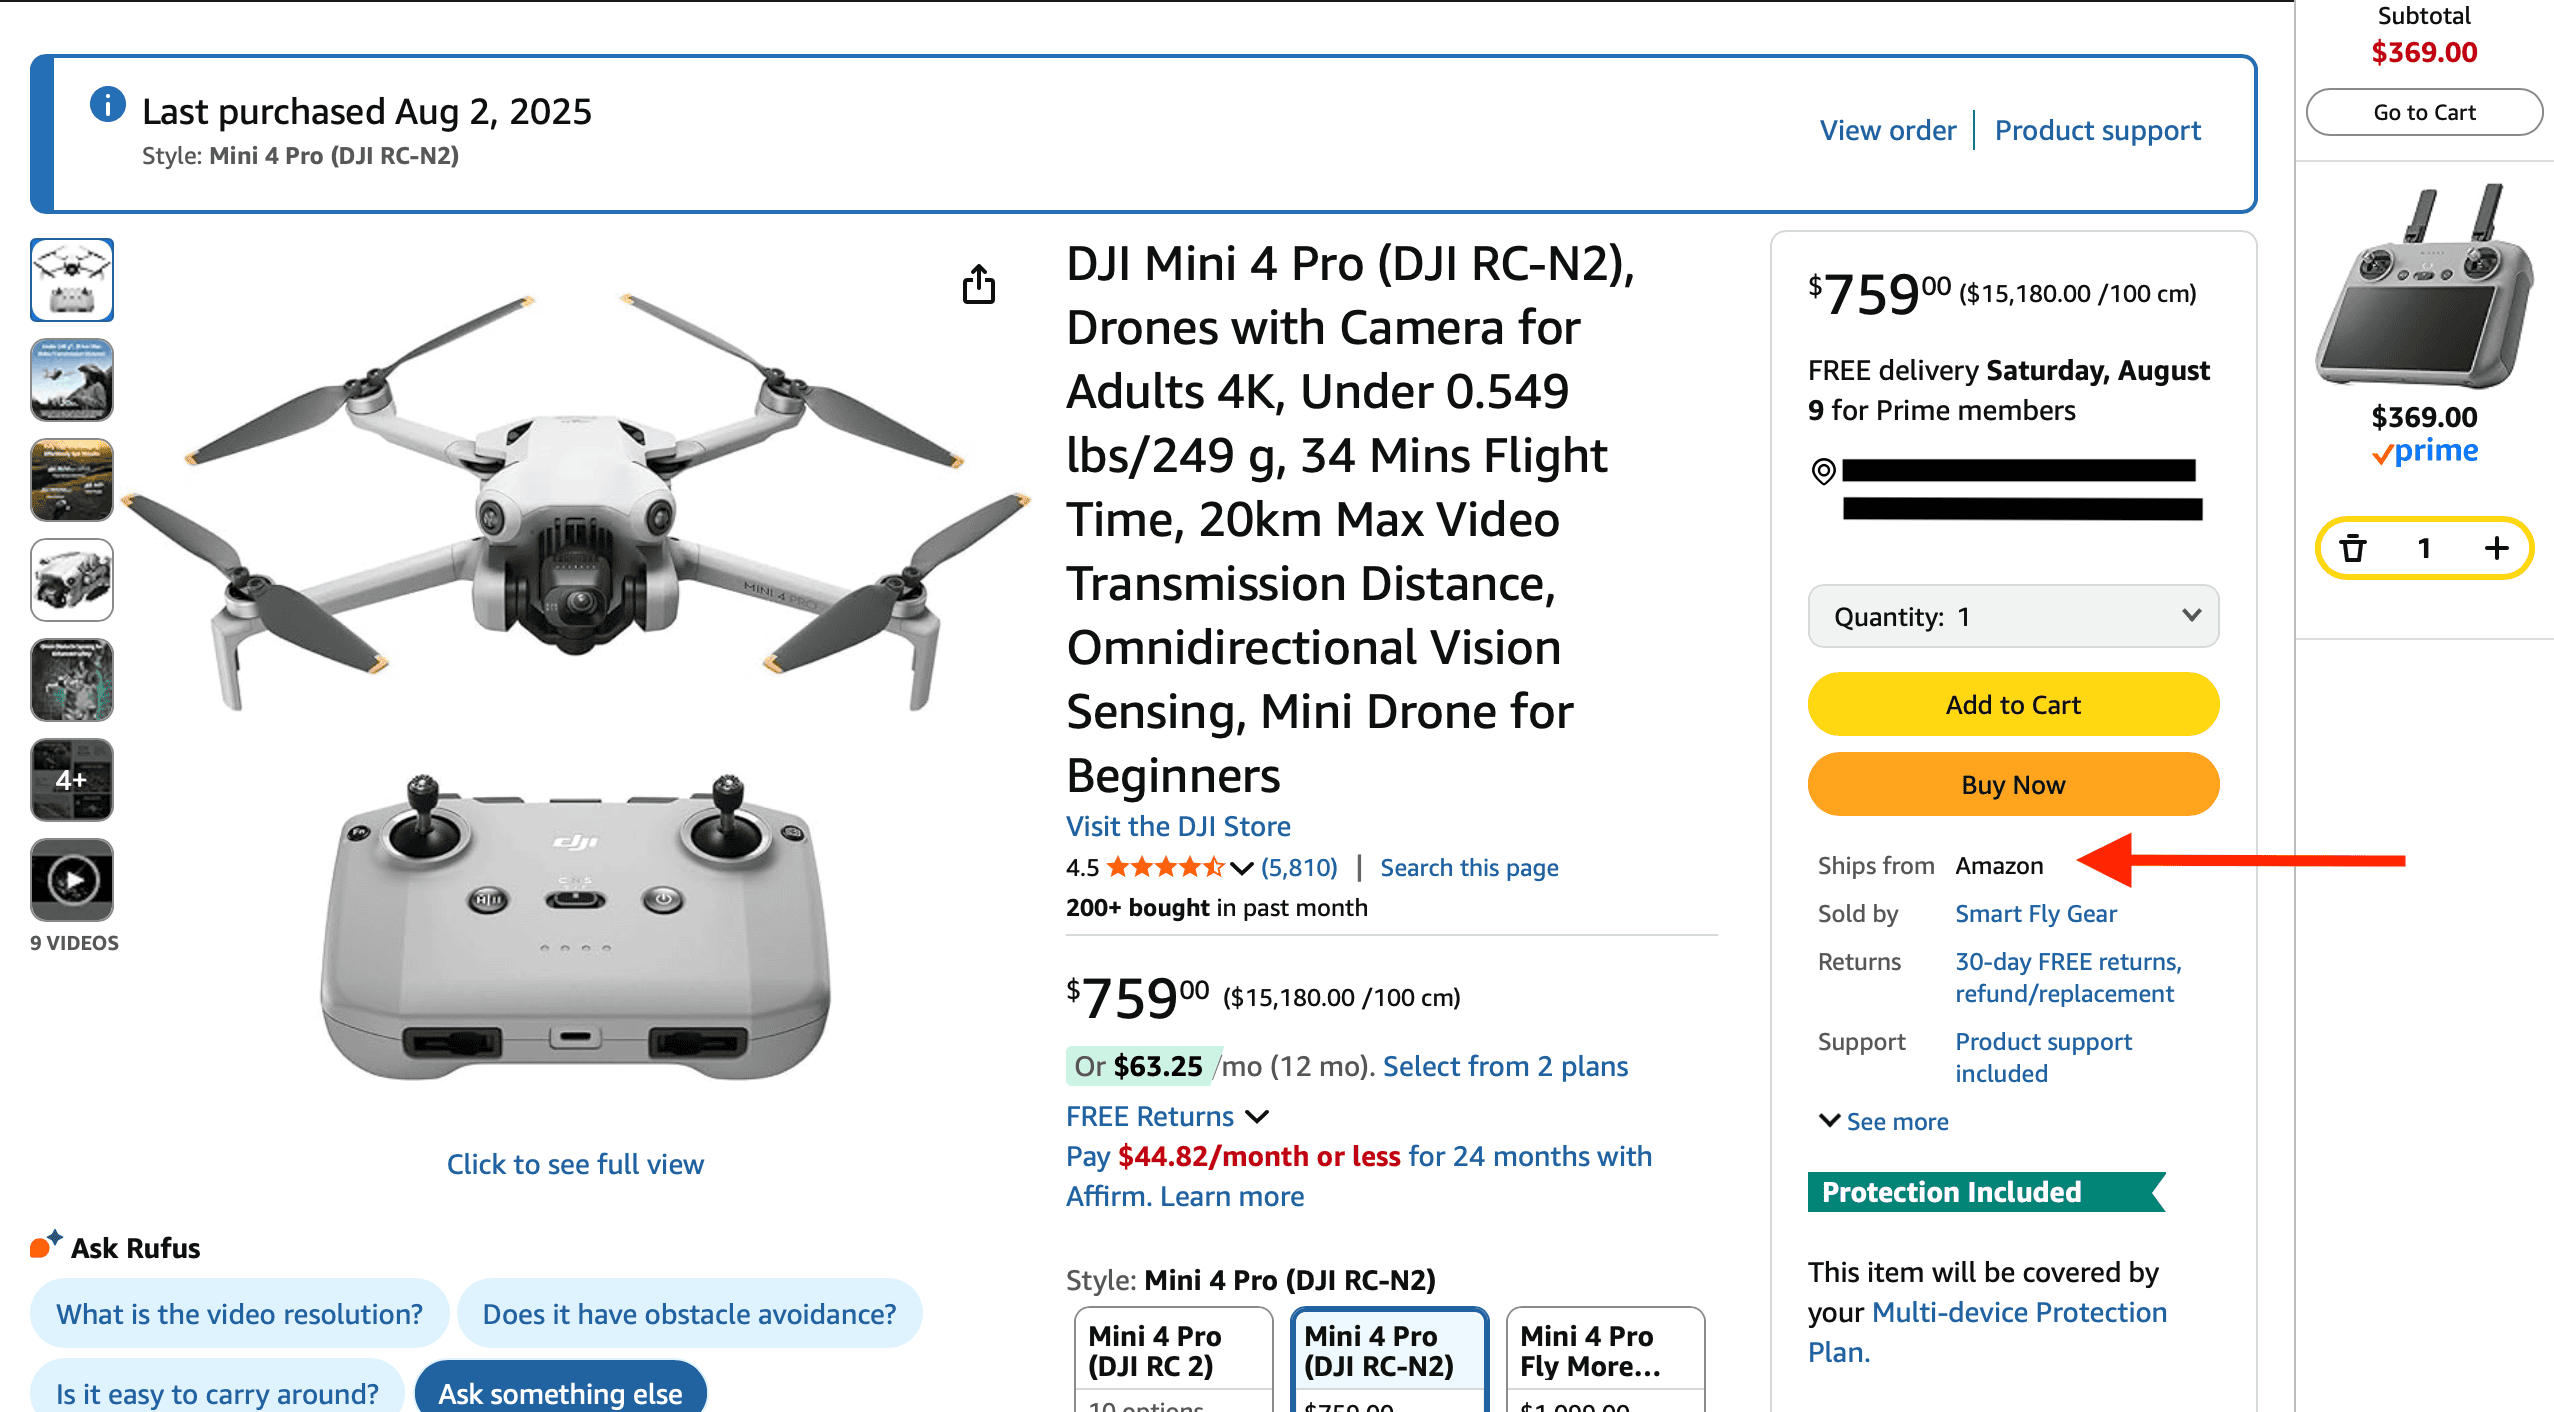
Task: Click View order link
Action: click(1887, 130)
